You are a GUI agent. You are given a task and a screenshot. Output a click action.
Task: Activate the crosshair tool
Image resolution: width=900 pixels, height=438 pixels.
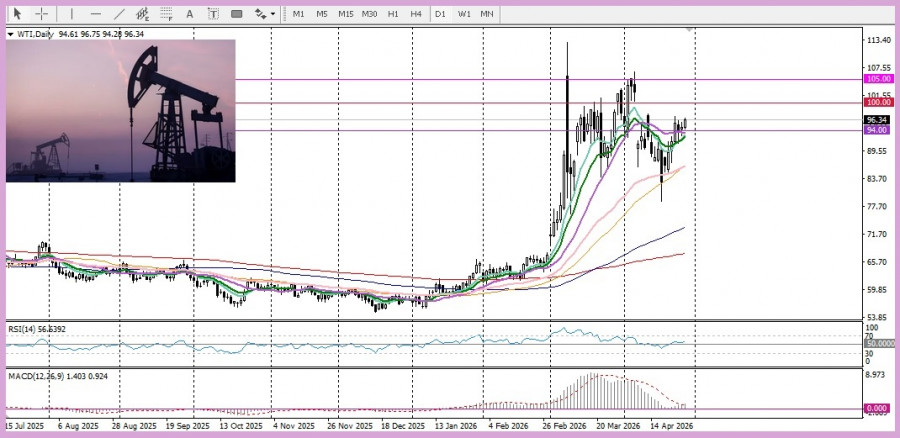42,14
